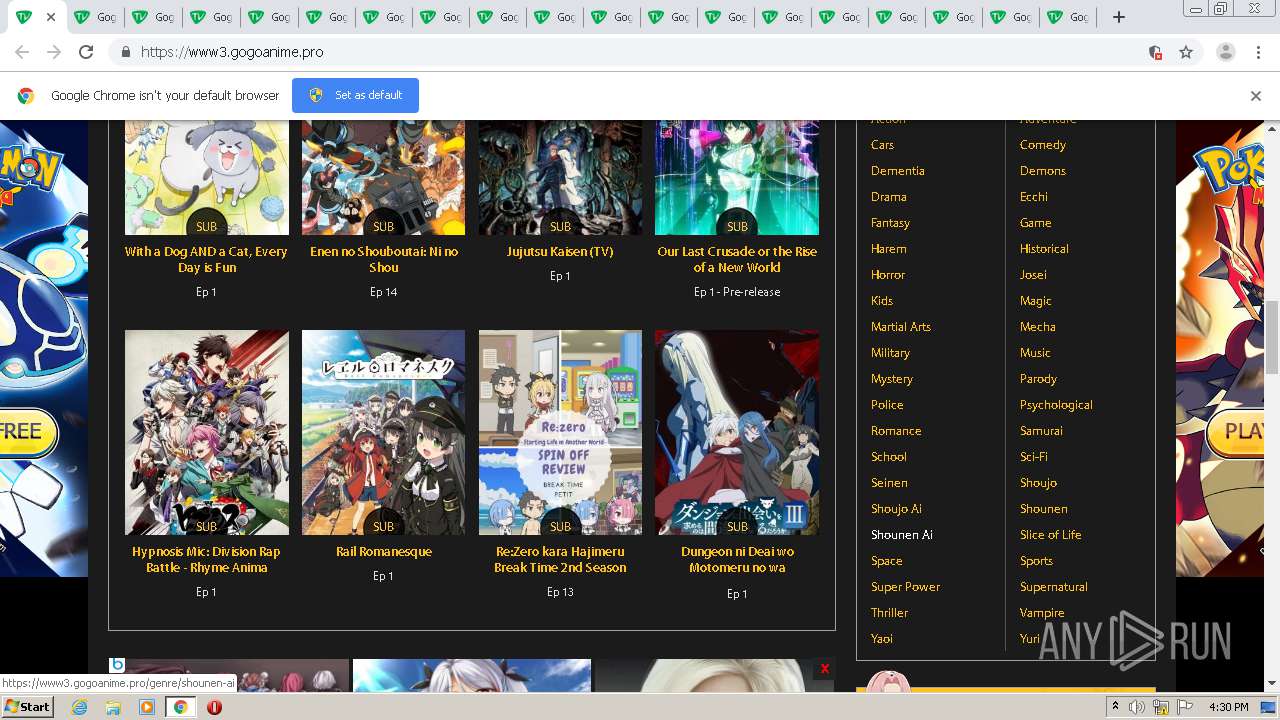Select the Romance genre
Viewport: 1280px width, 720px height.
pyautogui.click(x=896, y=431)
